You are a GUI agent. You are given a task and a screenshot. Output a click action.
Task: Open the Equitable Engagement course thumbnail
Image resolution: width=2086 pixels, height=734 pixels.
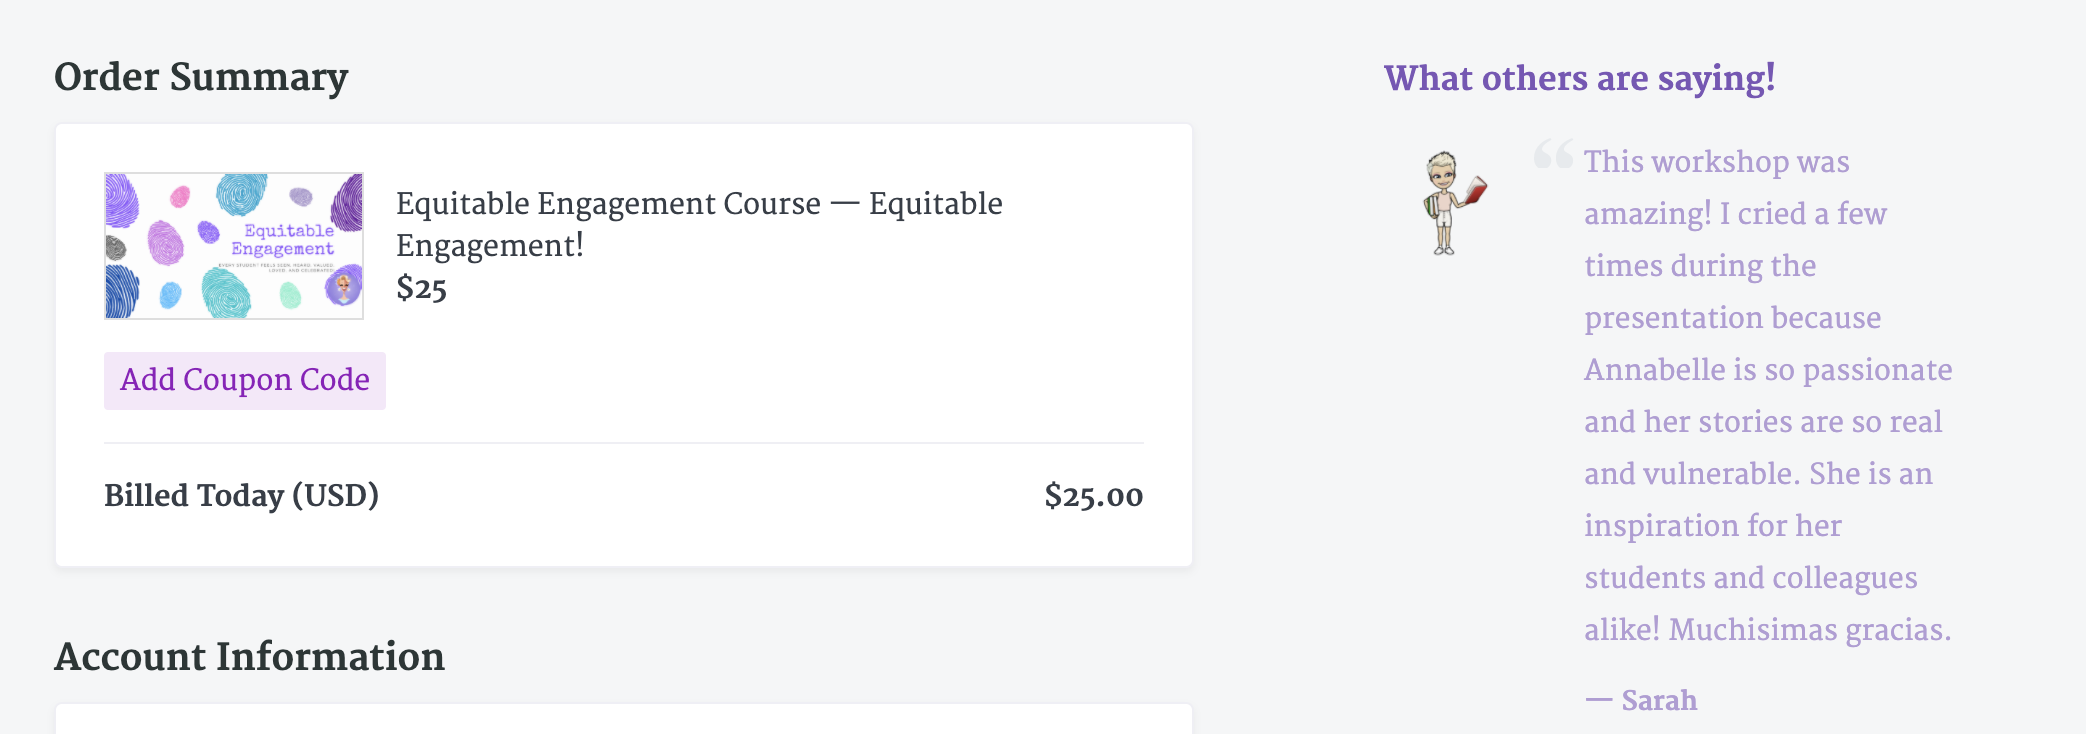234,246
